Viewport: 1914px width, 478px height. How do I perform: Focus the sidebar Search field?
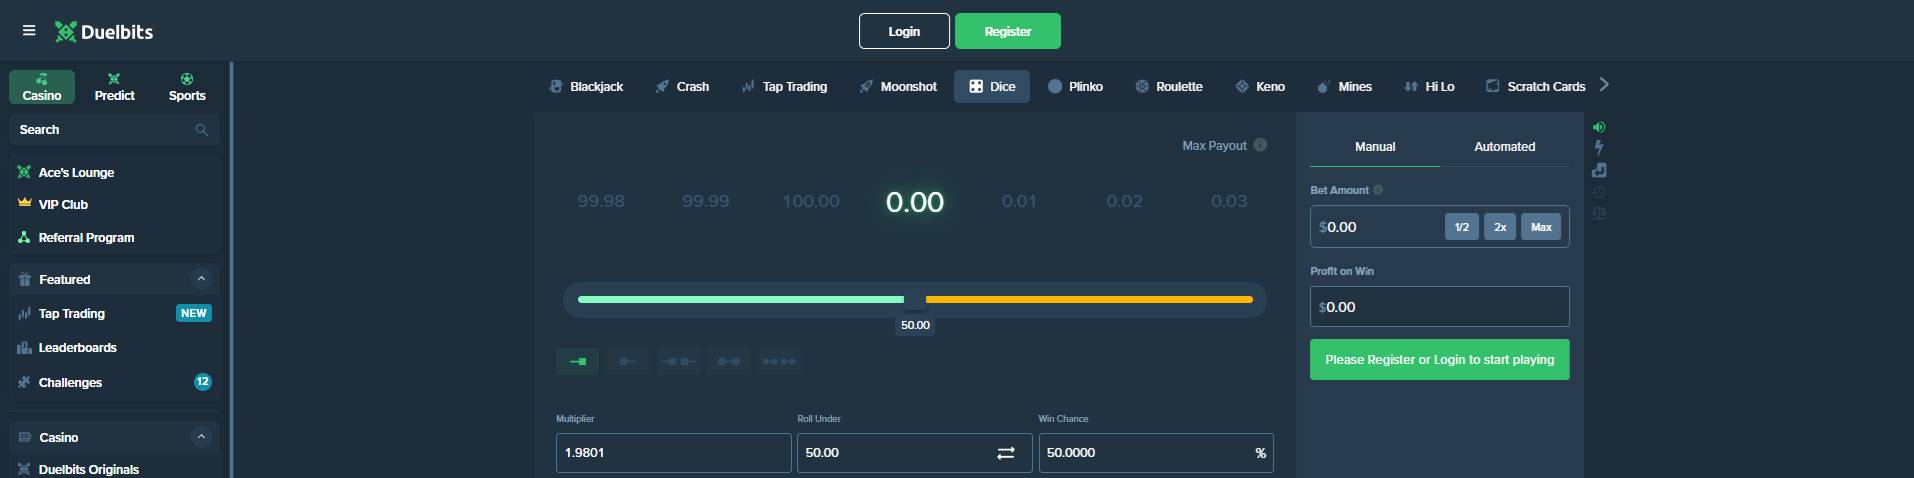tap(114, 130)
